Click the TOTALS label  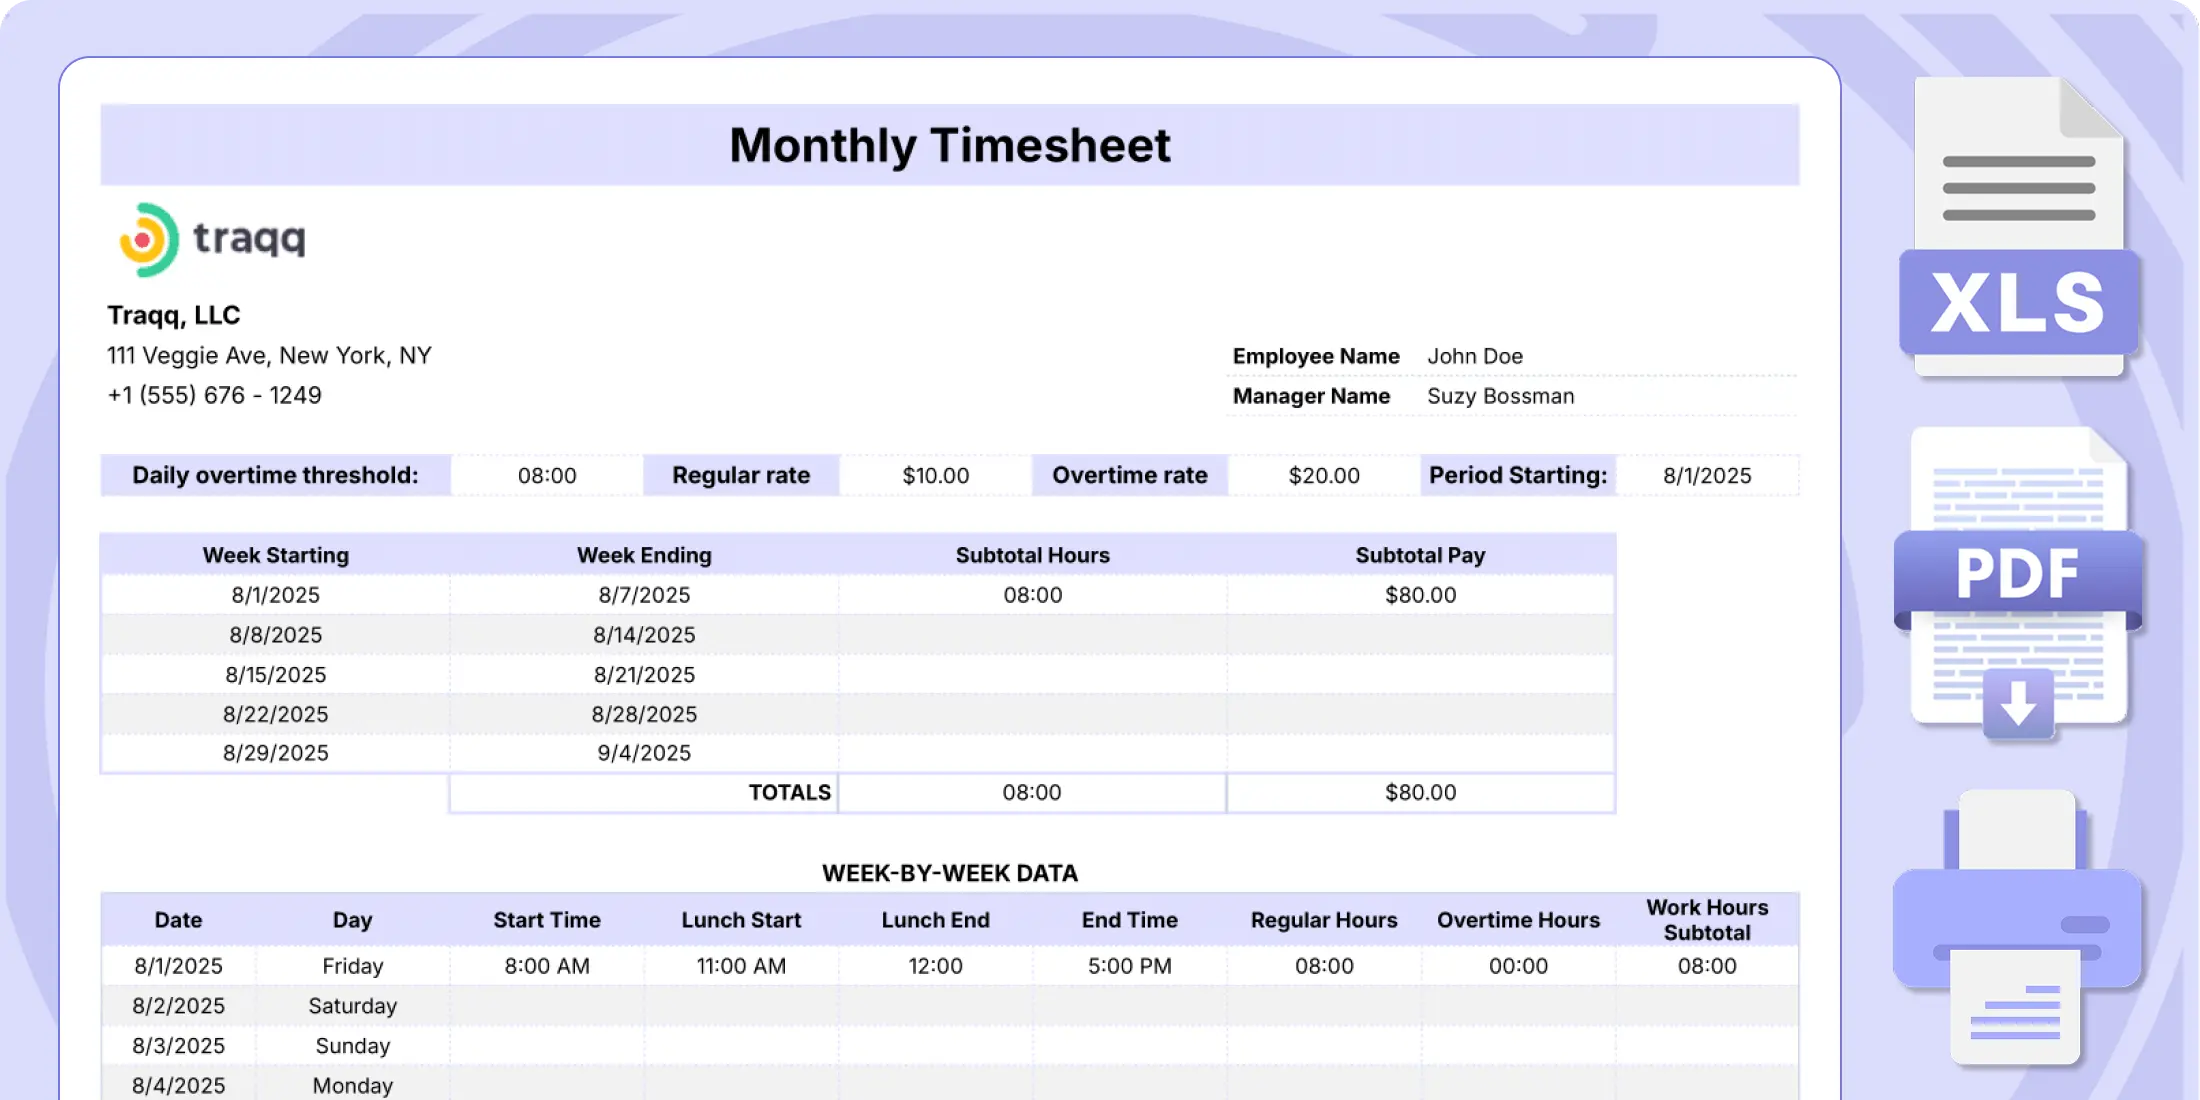790,793
